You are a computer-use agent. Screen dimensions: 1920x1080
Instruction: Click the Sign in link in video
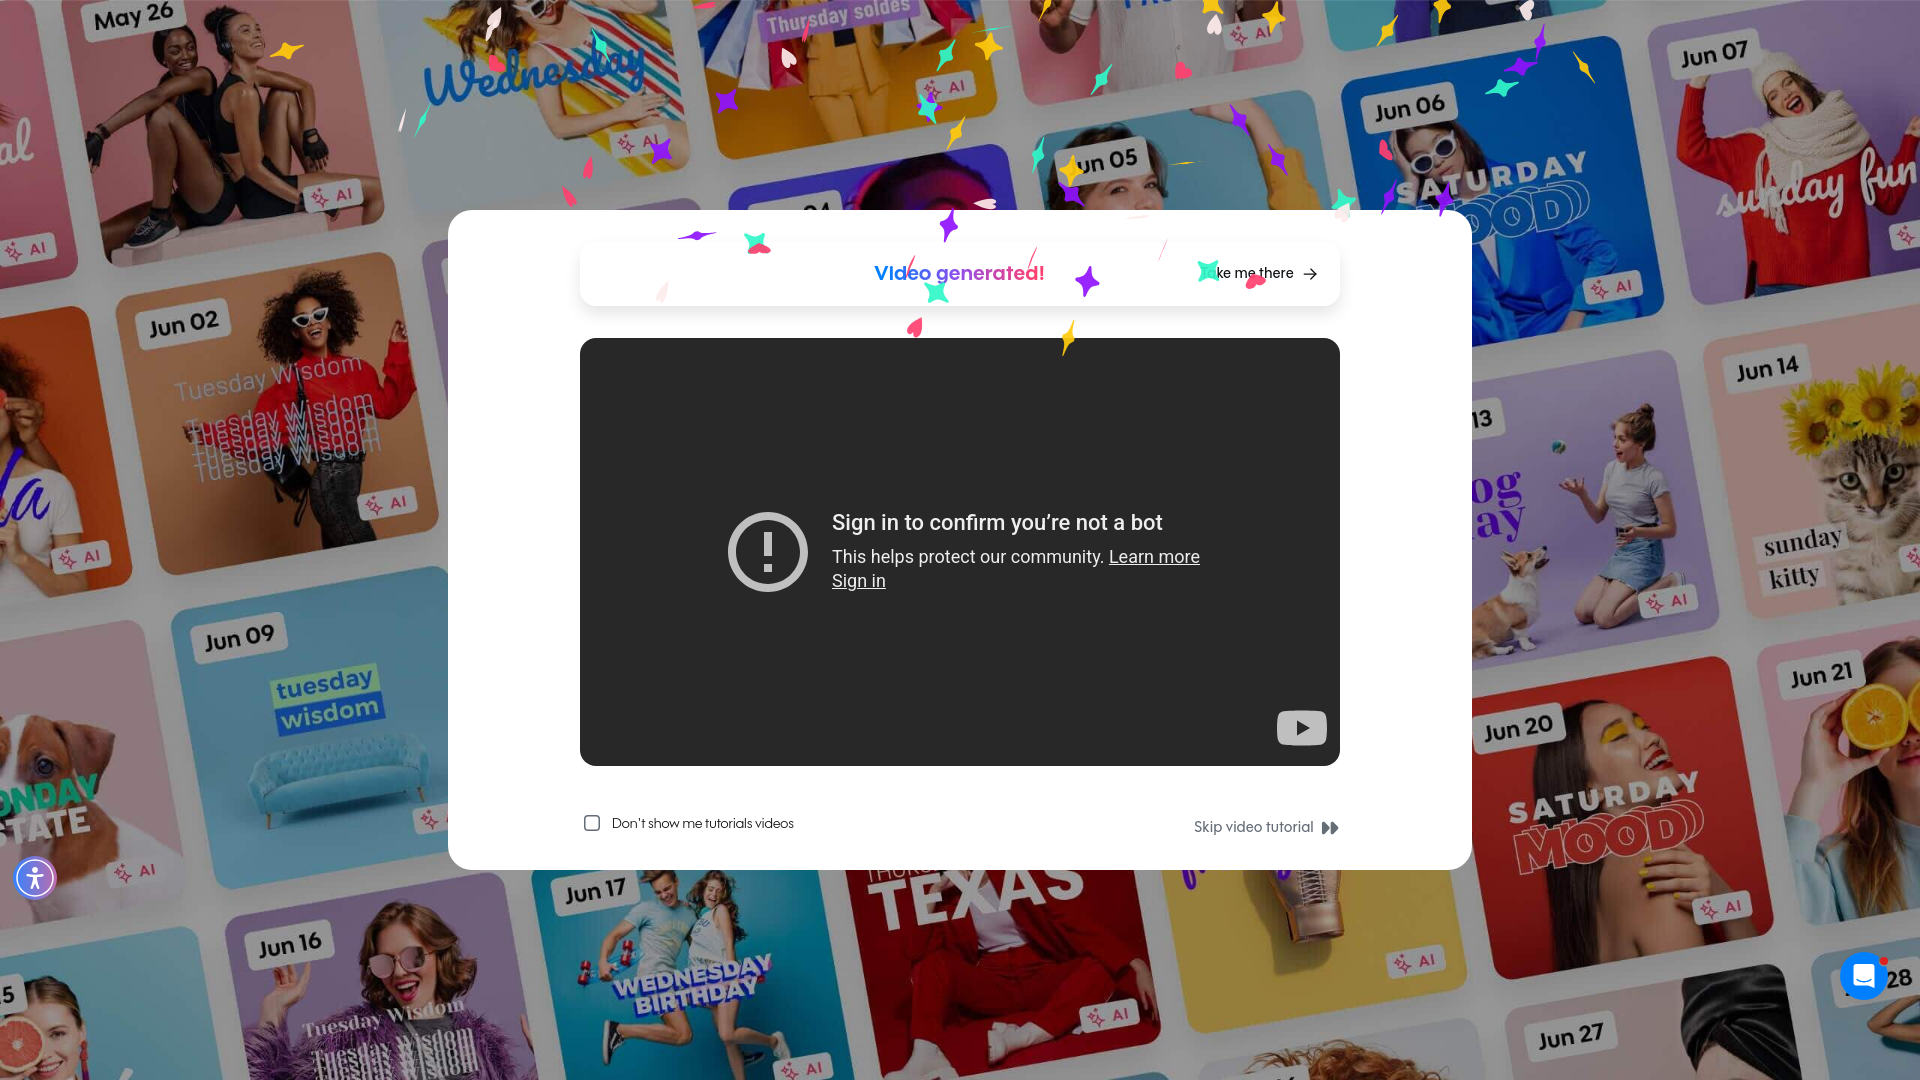coord(859,581)
